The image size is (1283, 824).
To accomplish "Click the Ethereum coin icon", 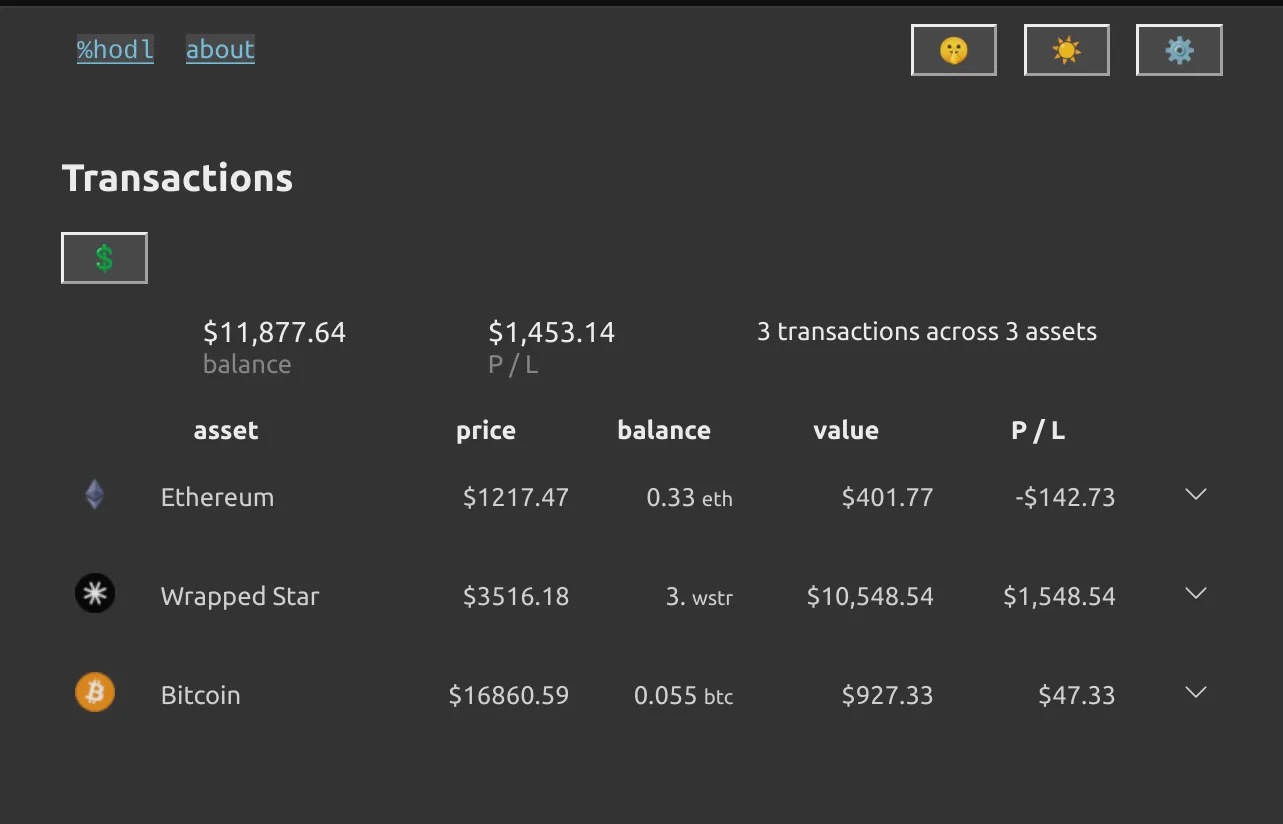I will click(94, 495).
